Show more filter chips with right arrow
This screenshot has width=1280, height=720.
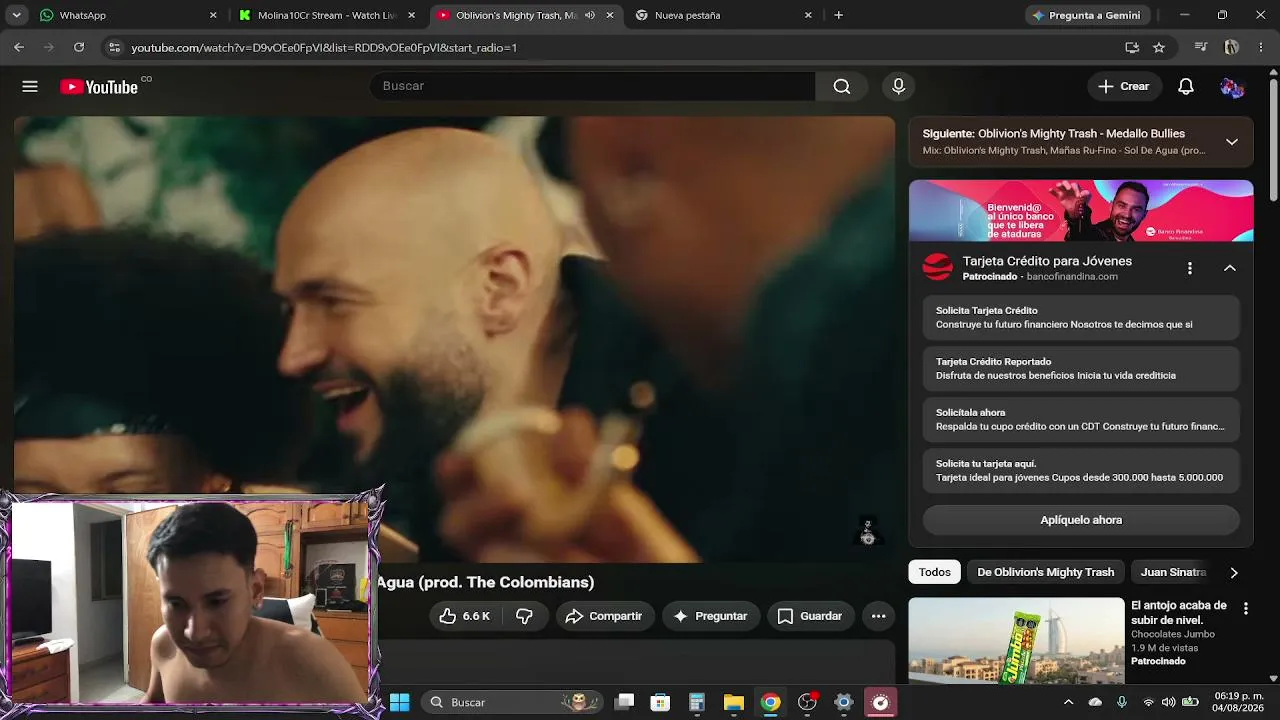pyautogui.click(x=1234, y=573)
